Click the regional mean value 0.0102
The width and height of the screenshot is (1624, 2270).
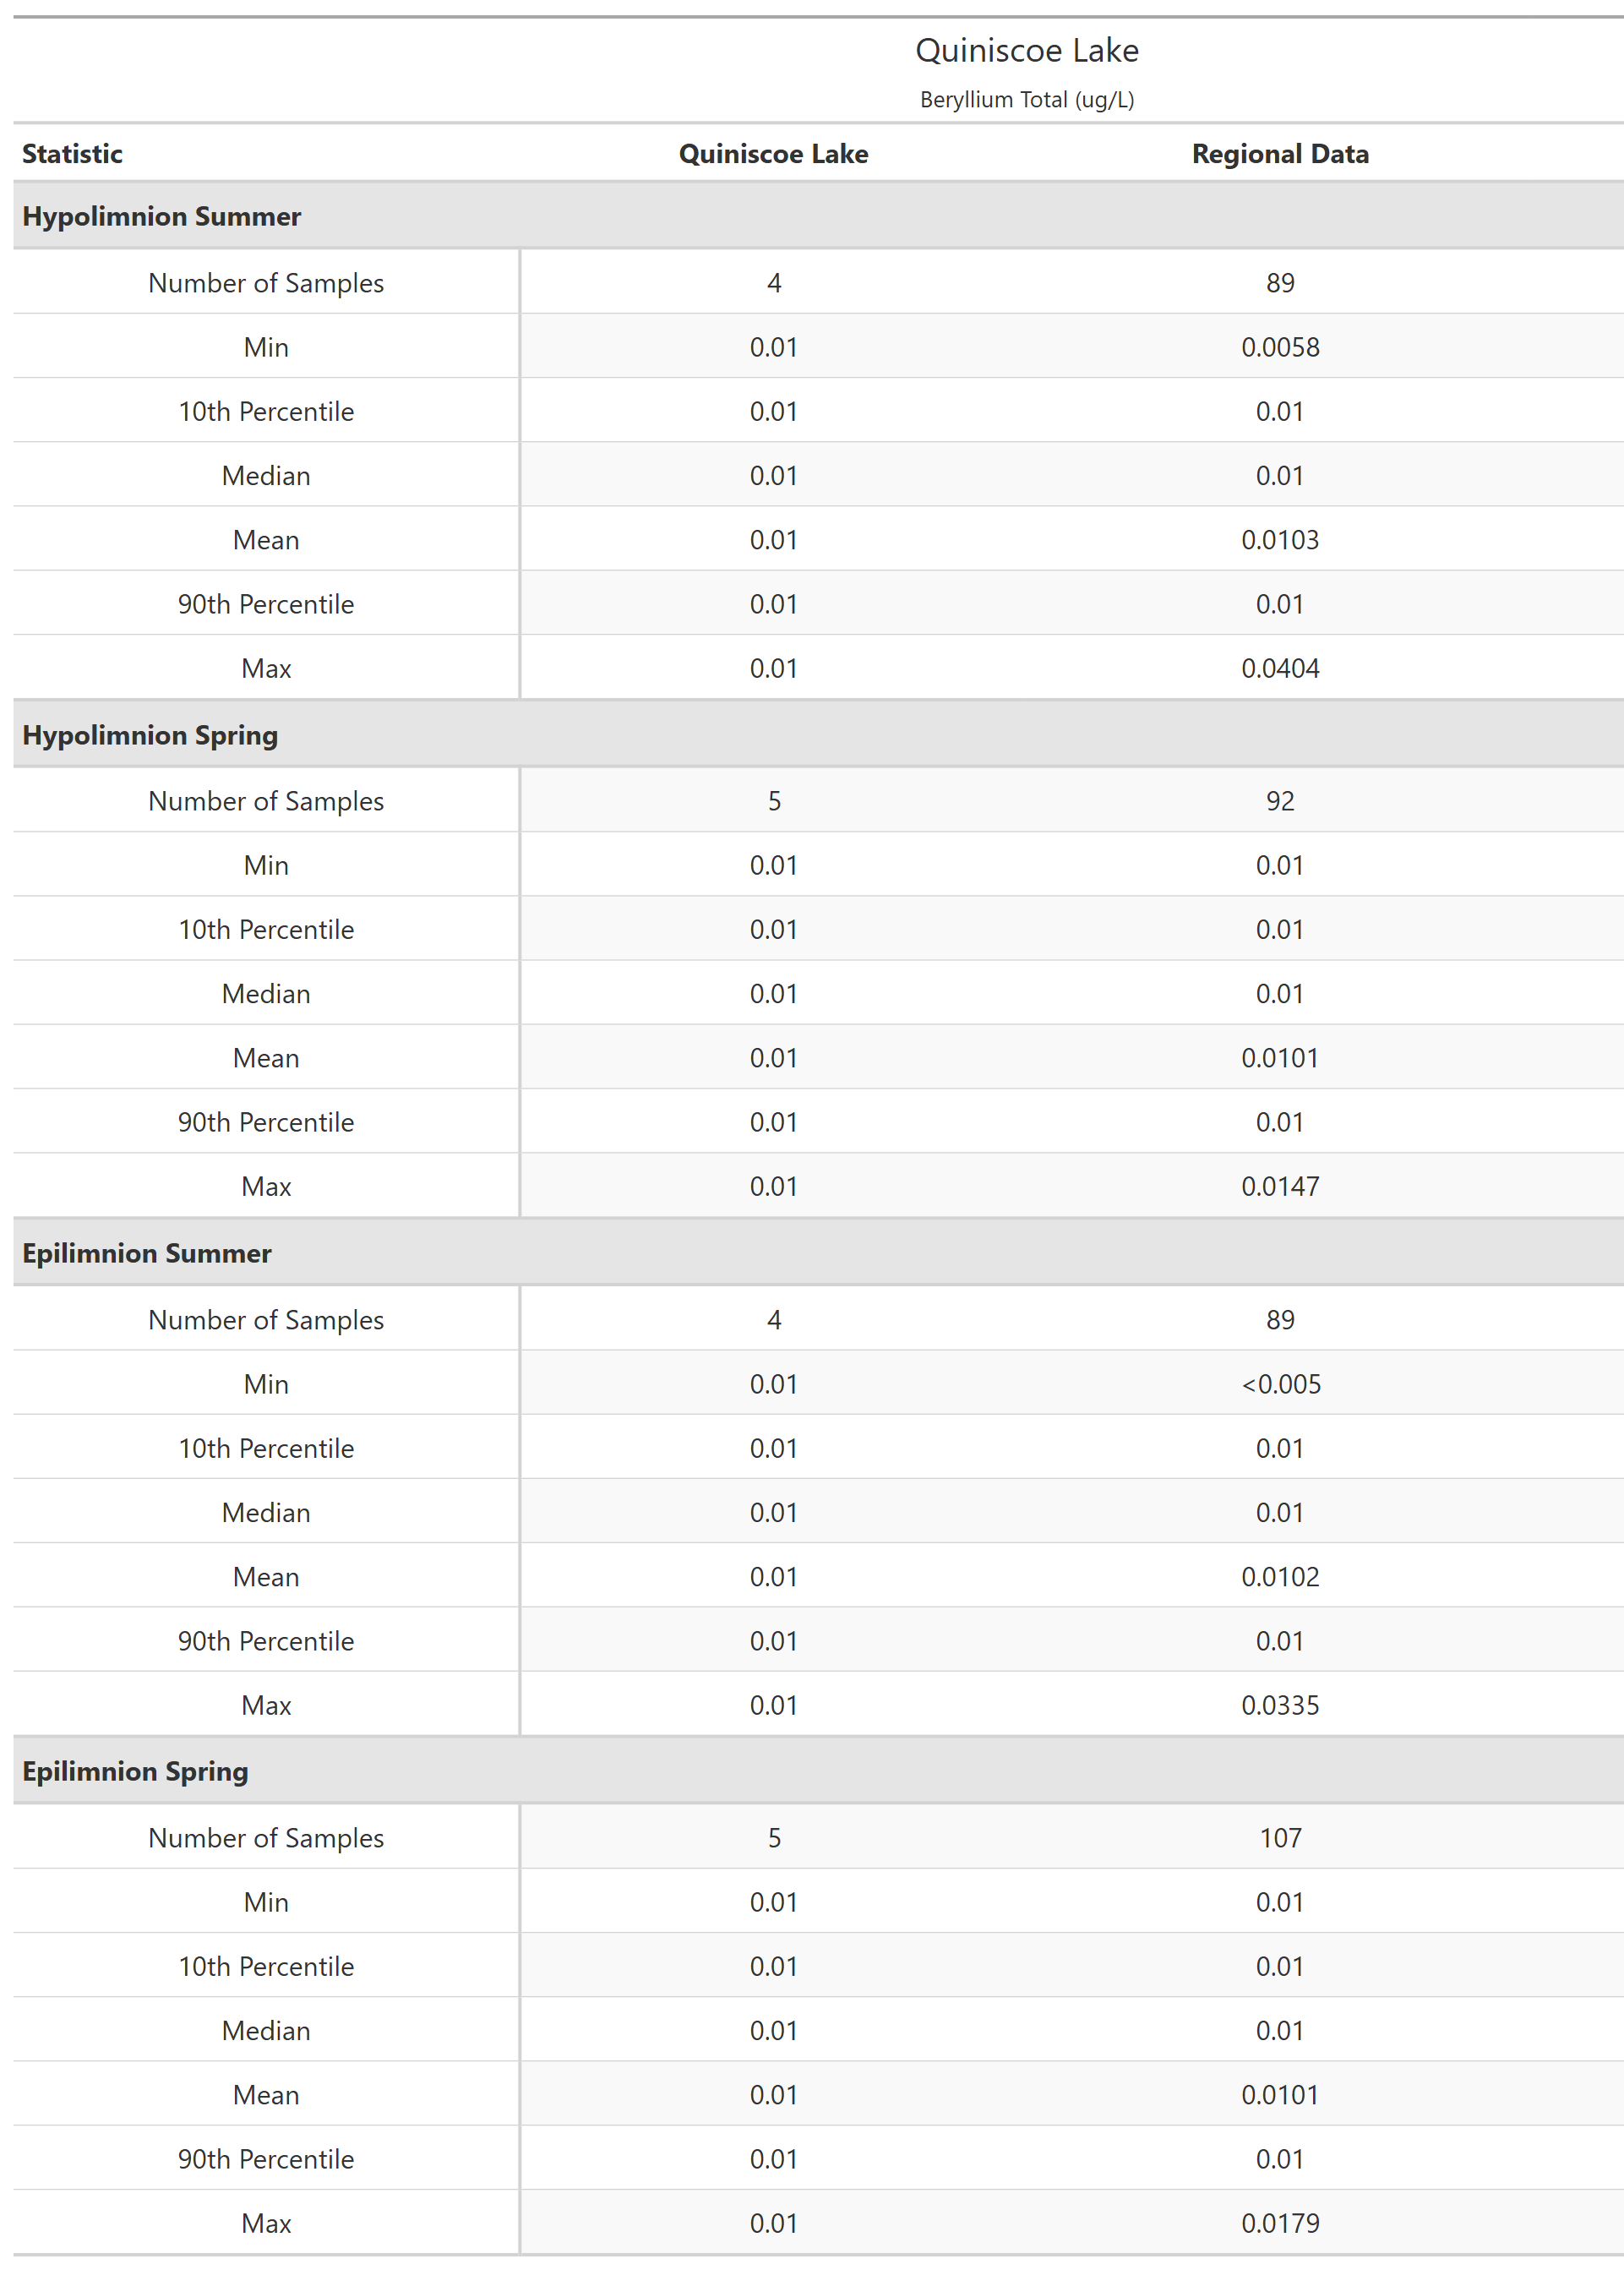pyautogui.click(x=1279, y=1577)
